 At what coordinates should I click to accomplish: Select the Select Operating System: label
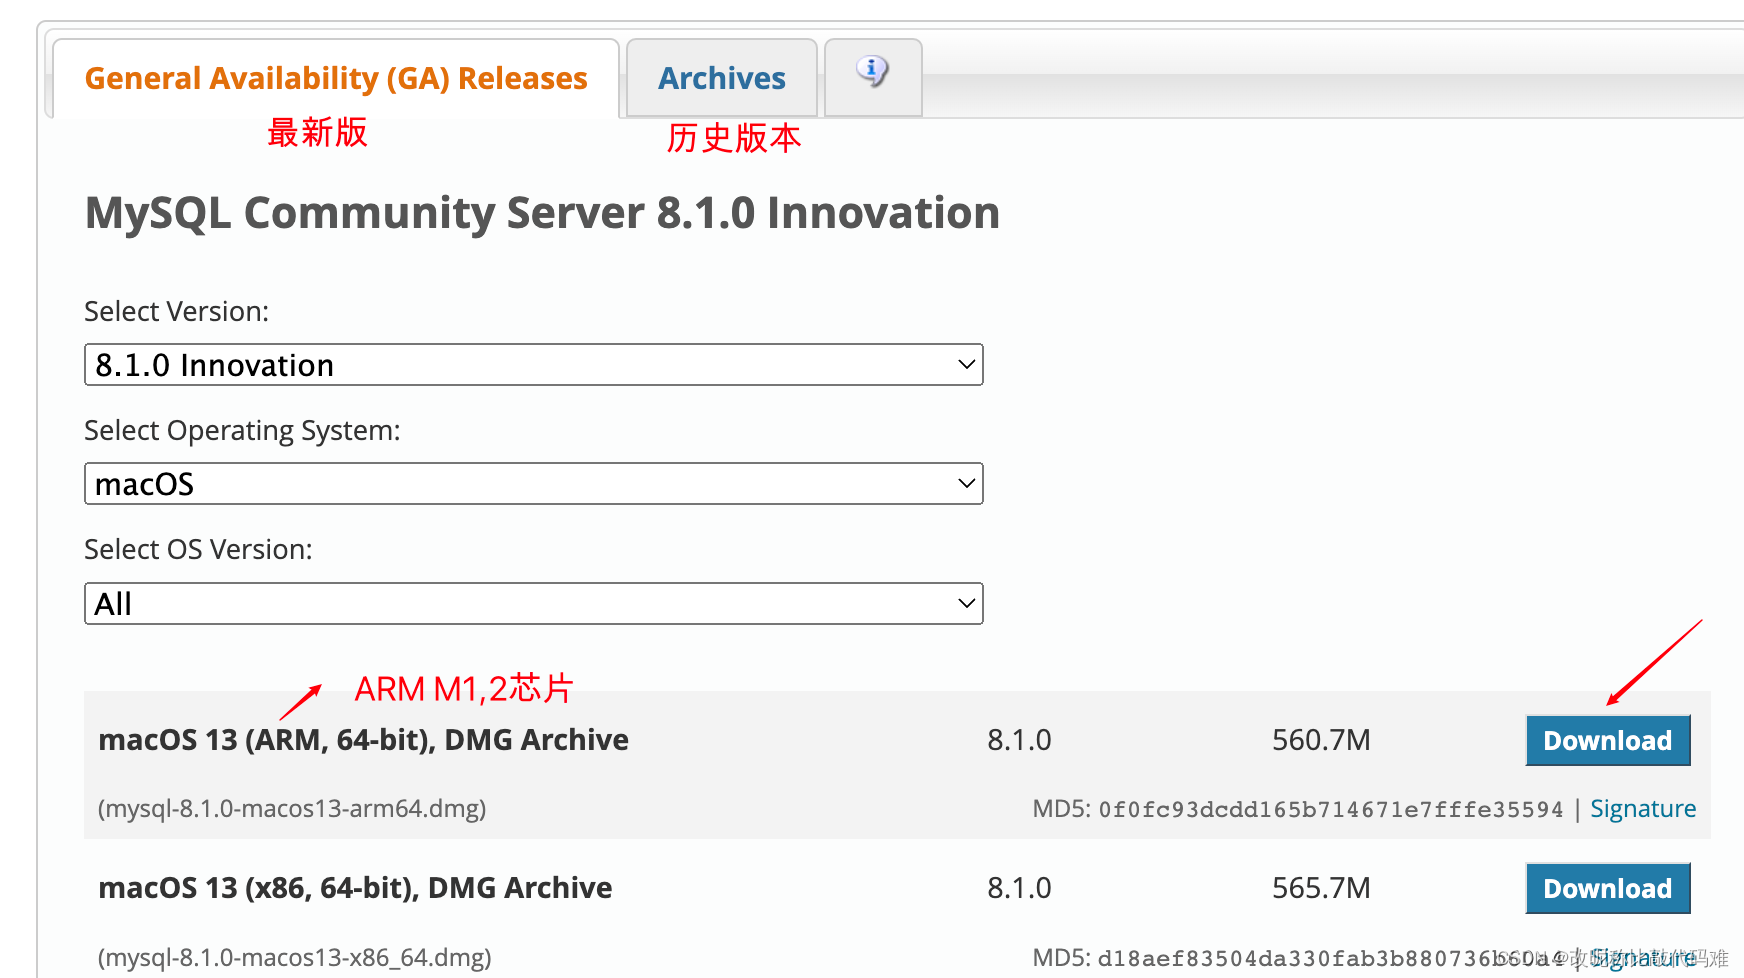[x=242, y=431]
